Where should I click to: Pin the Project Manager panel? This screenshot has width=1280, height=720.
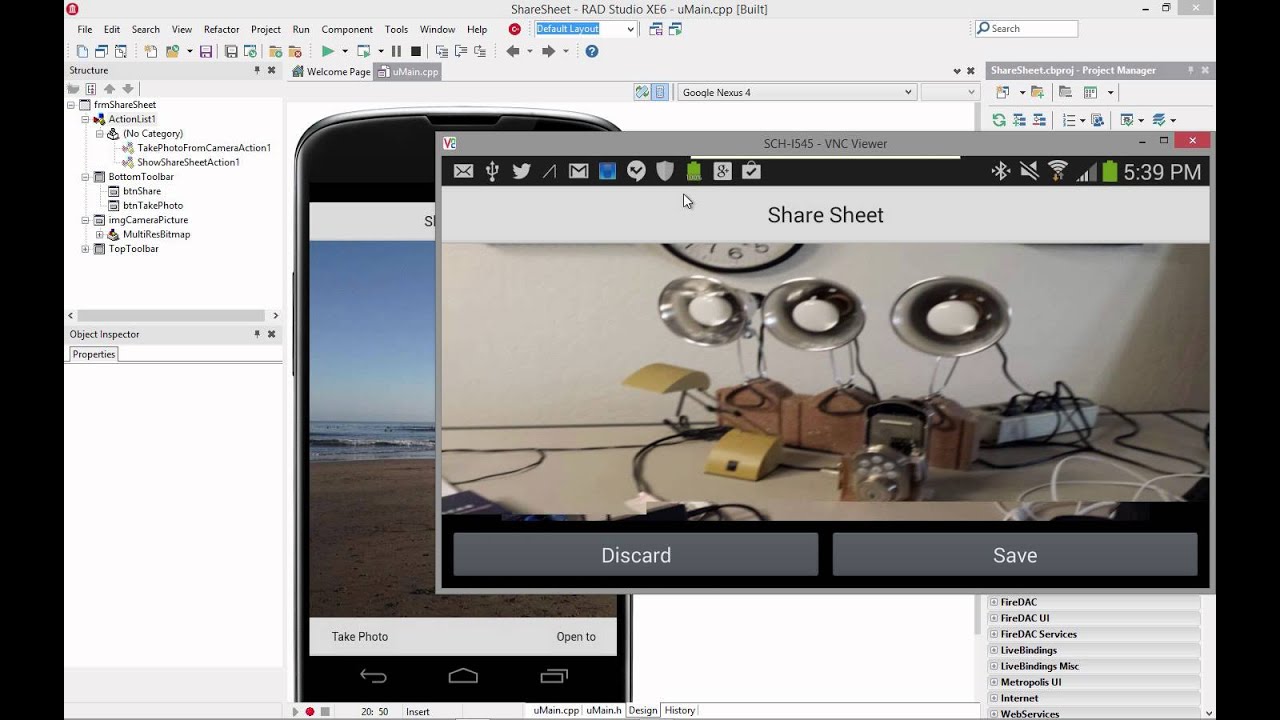1190,70
